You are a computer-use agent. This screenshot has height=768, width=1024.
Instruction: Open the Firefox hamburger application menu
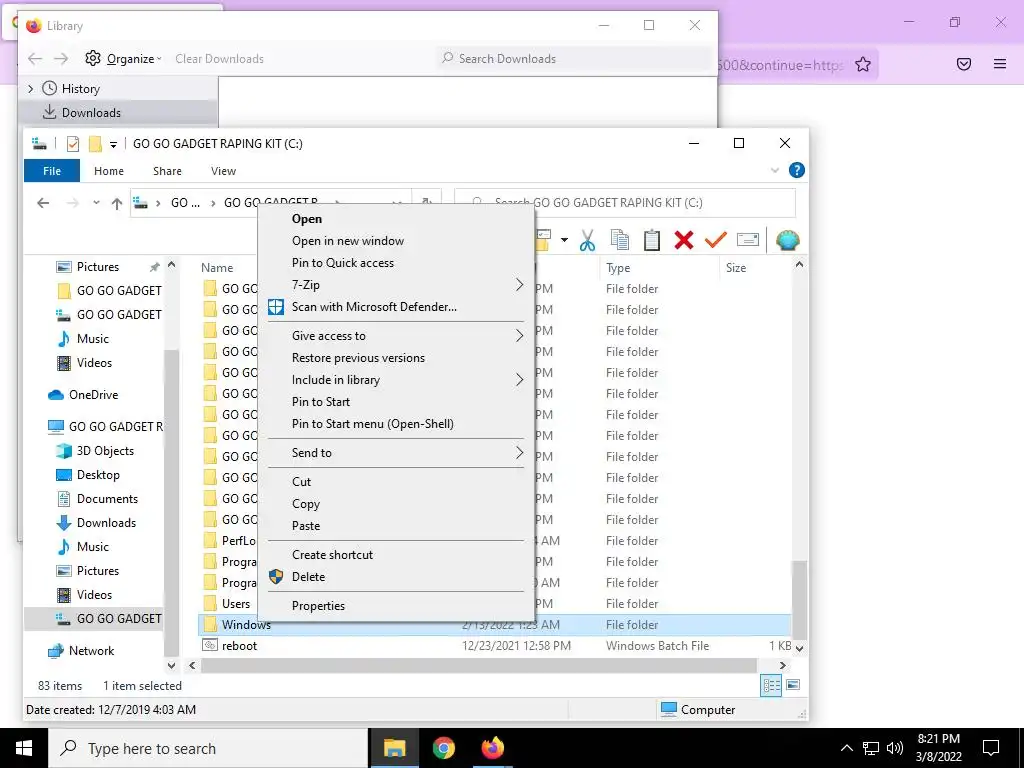pos(1000,64)
